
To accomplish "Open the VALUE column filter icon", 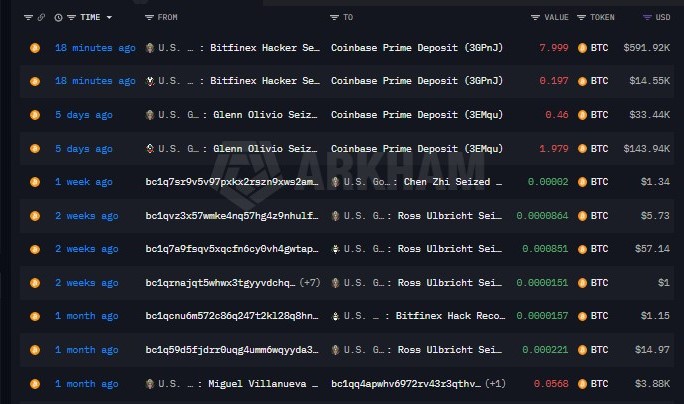I will [x=535, y=17].
